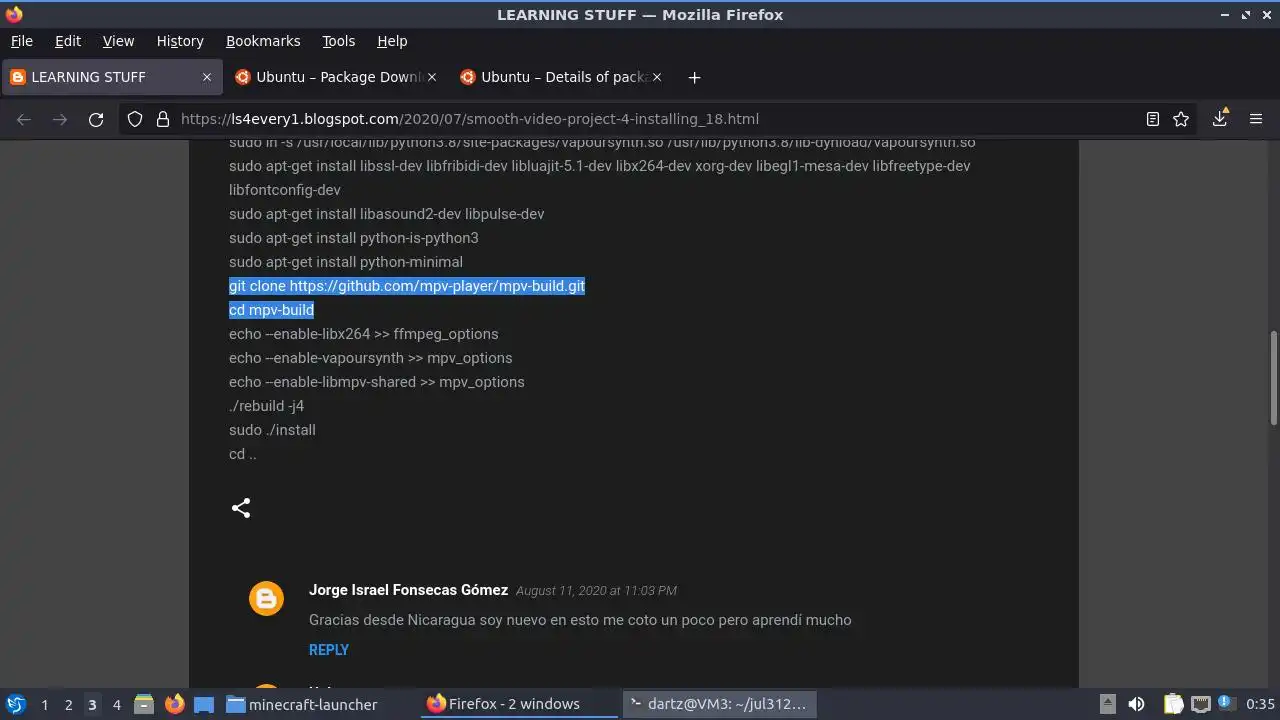1280x720 pixels.
Task: Open the History menu
Action: (x=180, y=41)
